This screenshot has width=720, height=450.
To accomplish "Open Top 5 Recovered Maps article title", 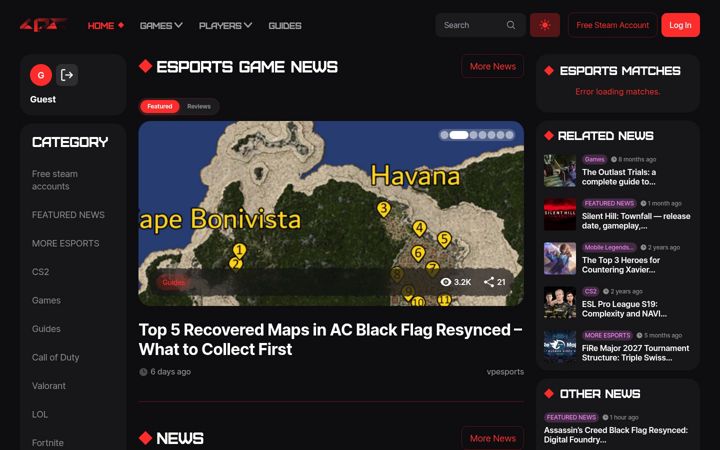I will (331, 339).
